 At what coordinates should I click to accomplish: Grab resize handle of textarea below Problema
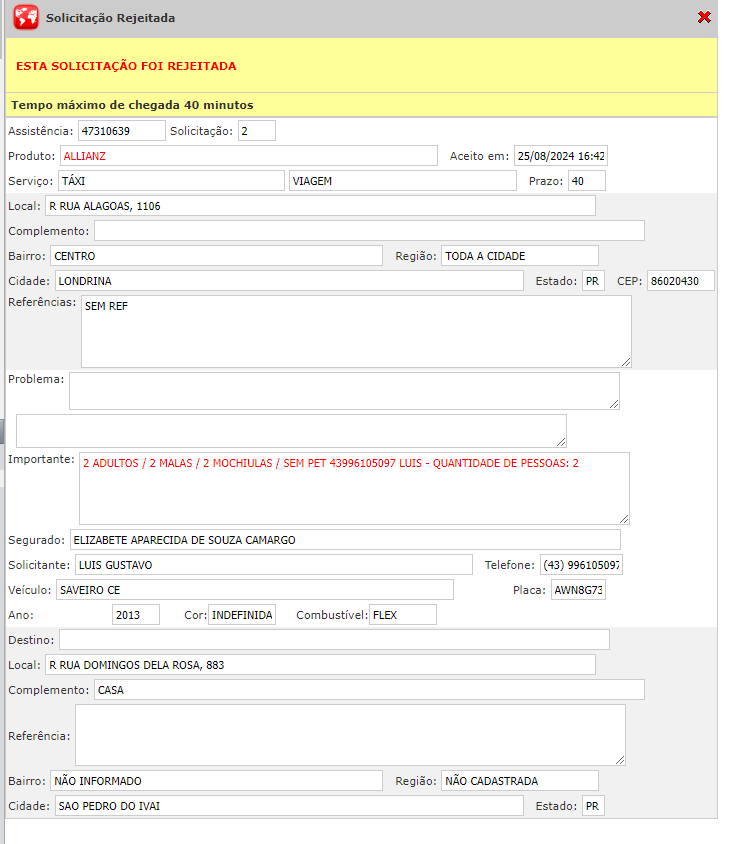click(561, 442)
